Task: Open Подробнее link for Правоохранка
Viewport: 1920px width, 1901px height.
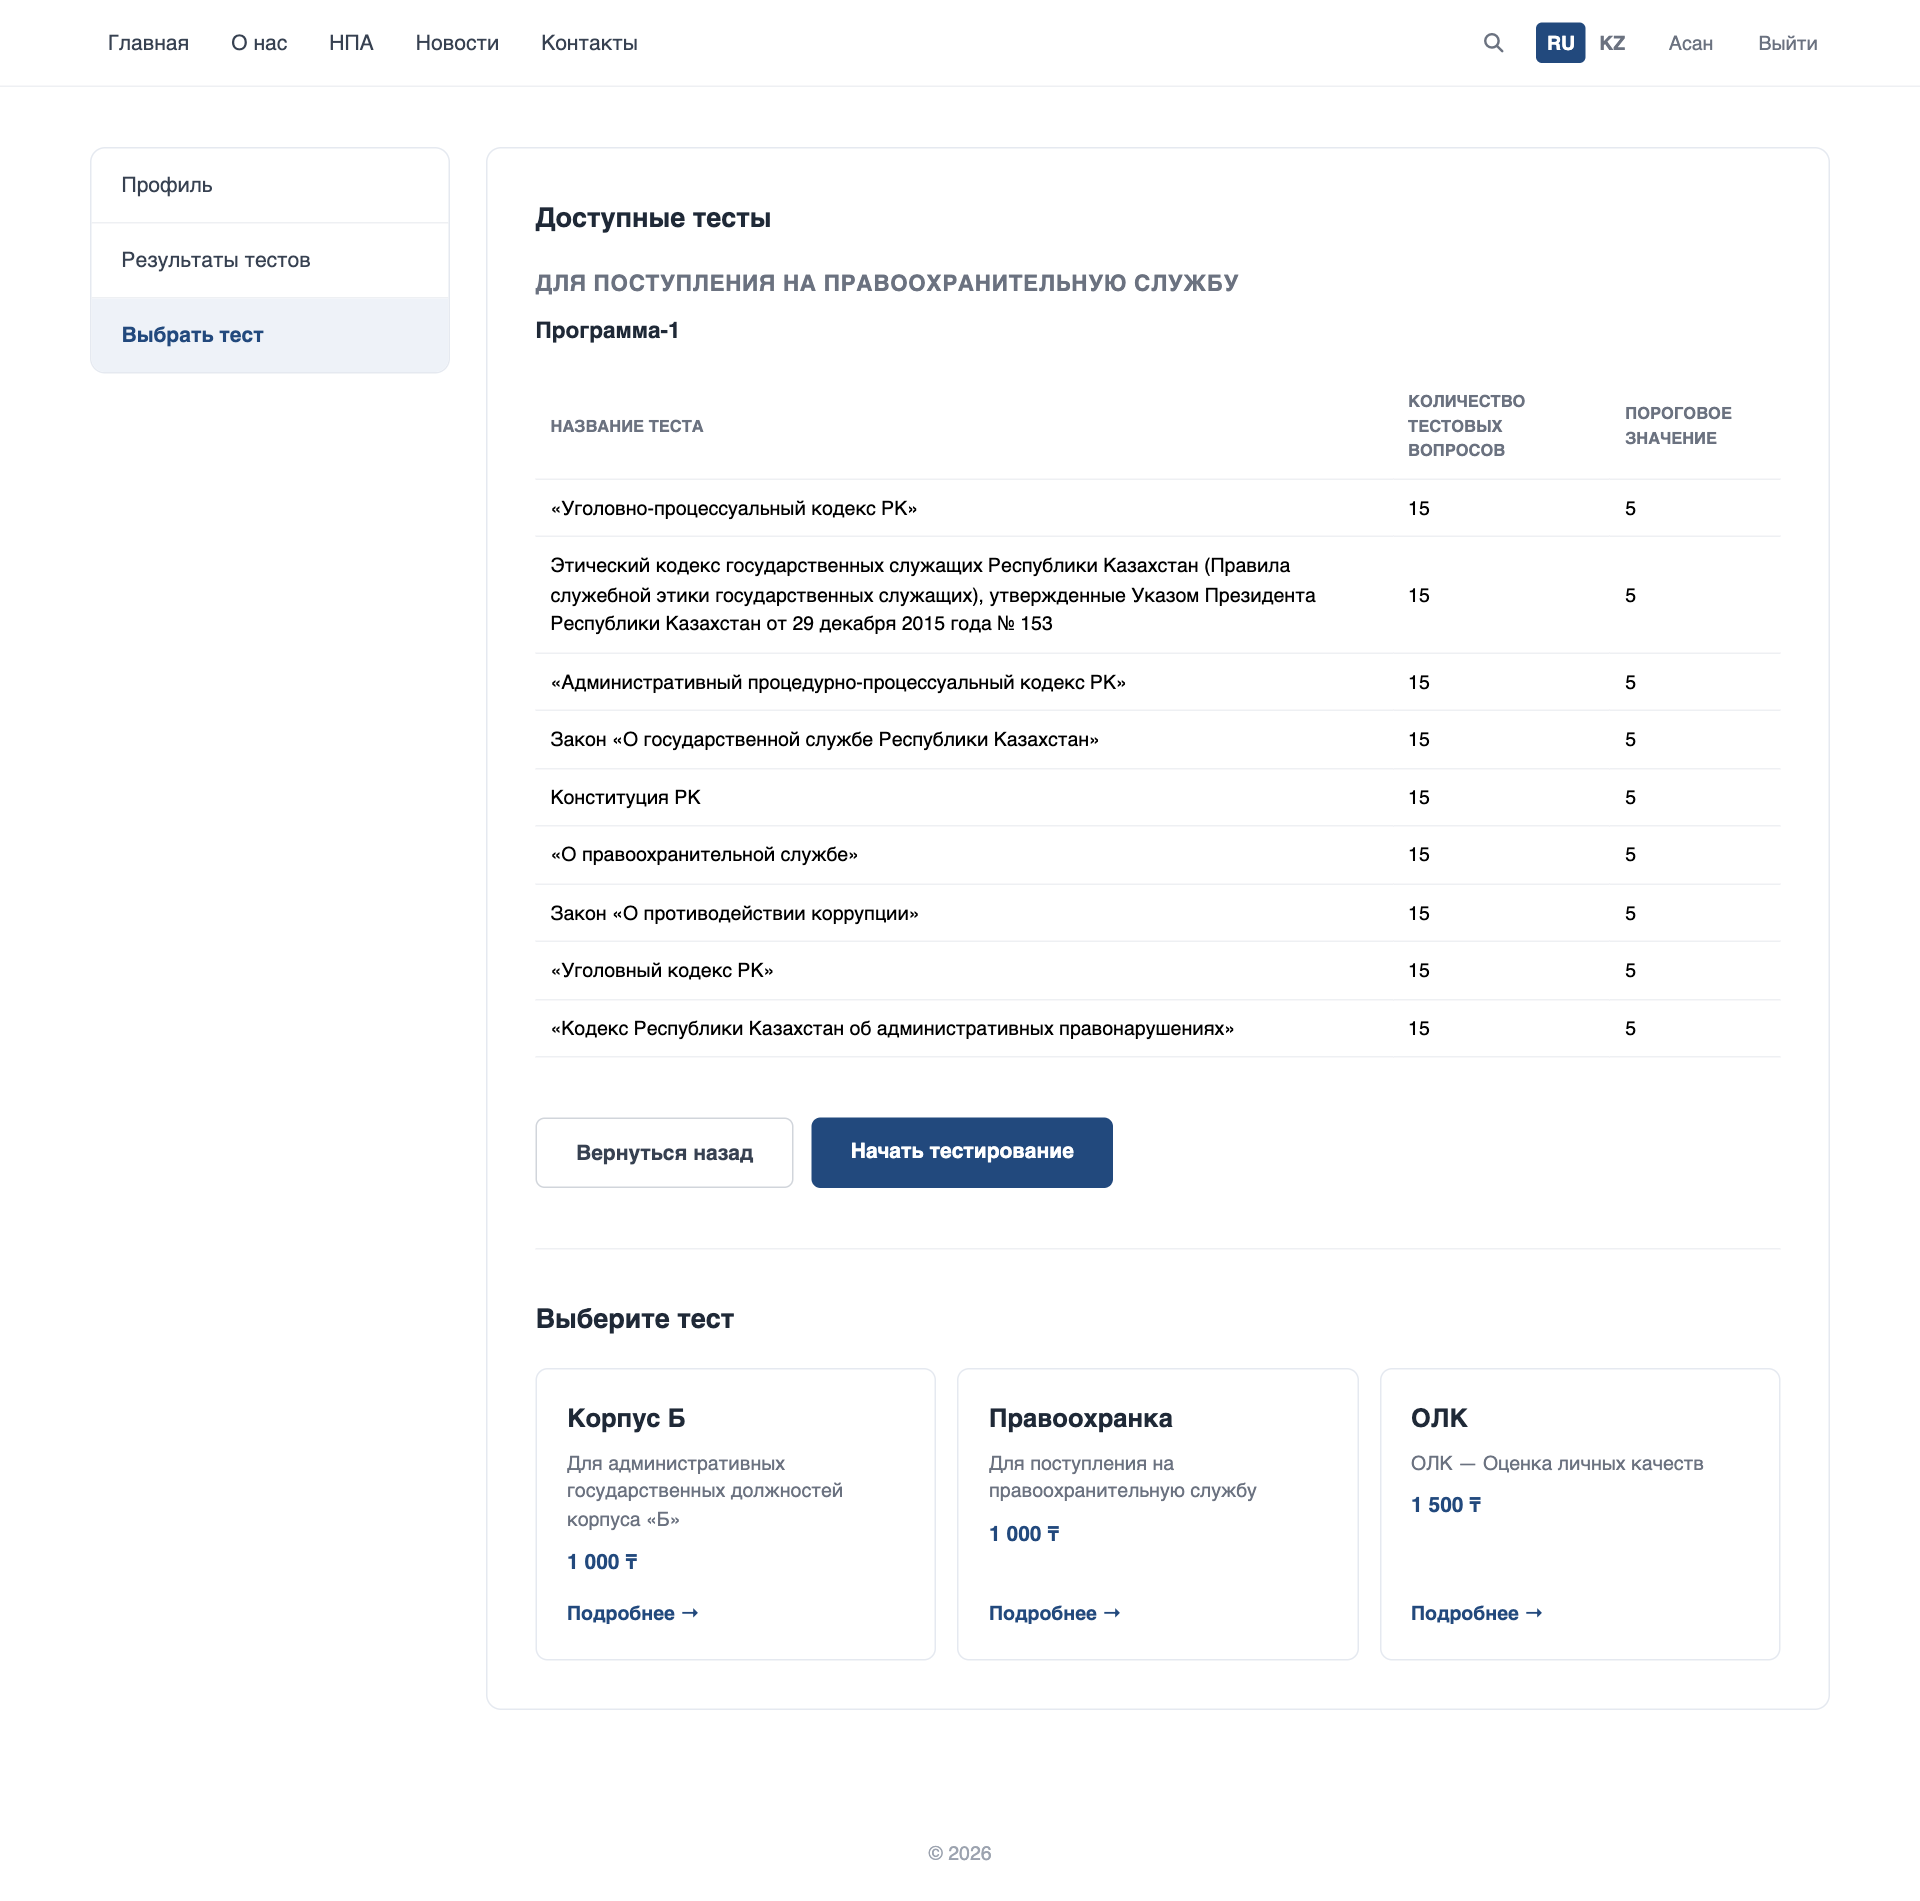Action: (x=1054, y=1613)
